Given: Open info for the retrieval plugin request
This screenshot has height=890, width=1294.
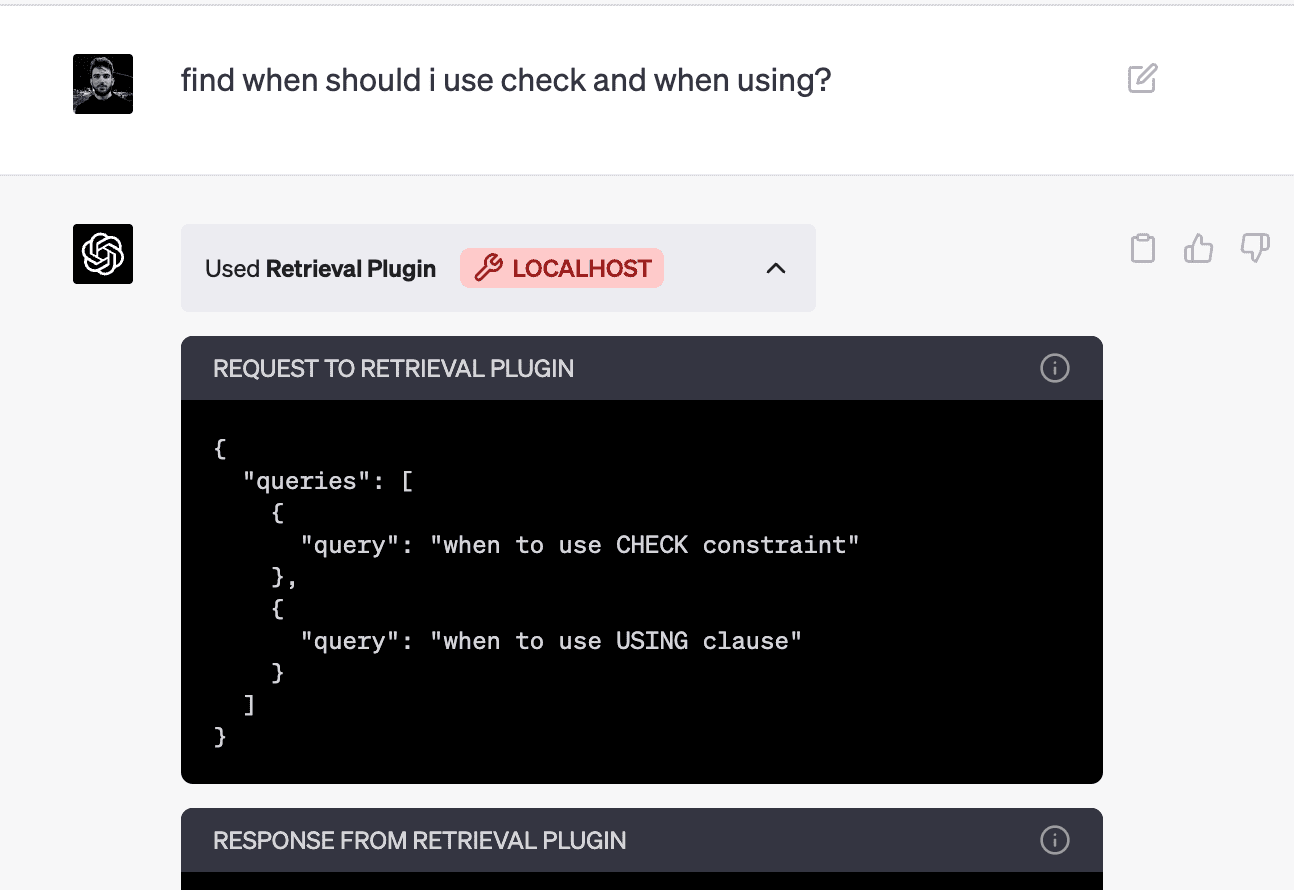Looking at the screenshot, I should coord(1055,368).
